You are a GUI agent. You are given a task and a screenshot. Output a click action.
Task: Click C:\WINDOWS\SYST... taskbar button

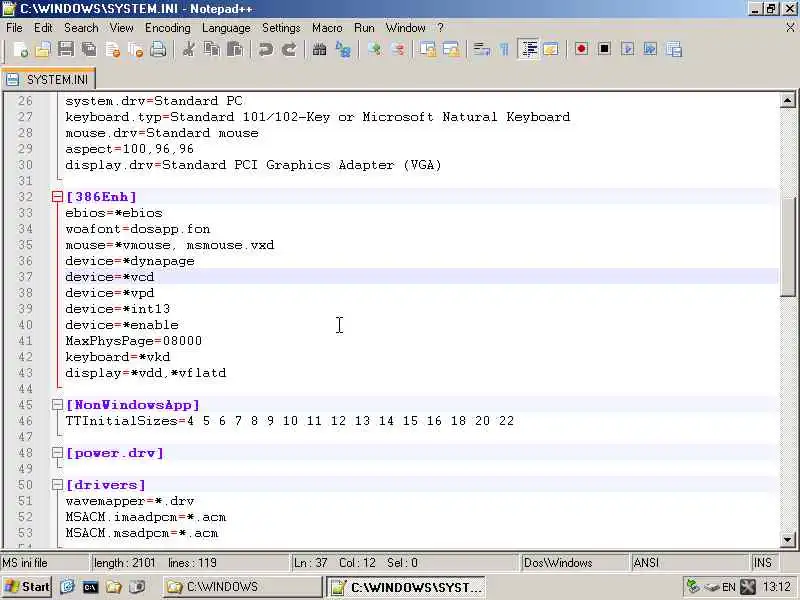coord(406,587)
